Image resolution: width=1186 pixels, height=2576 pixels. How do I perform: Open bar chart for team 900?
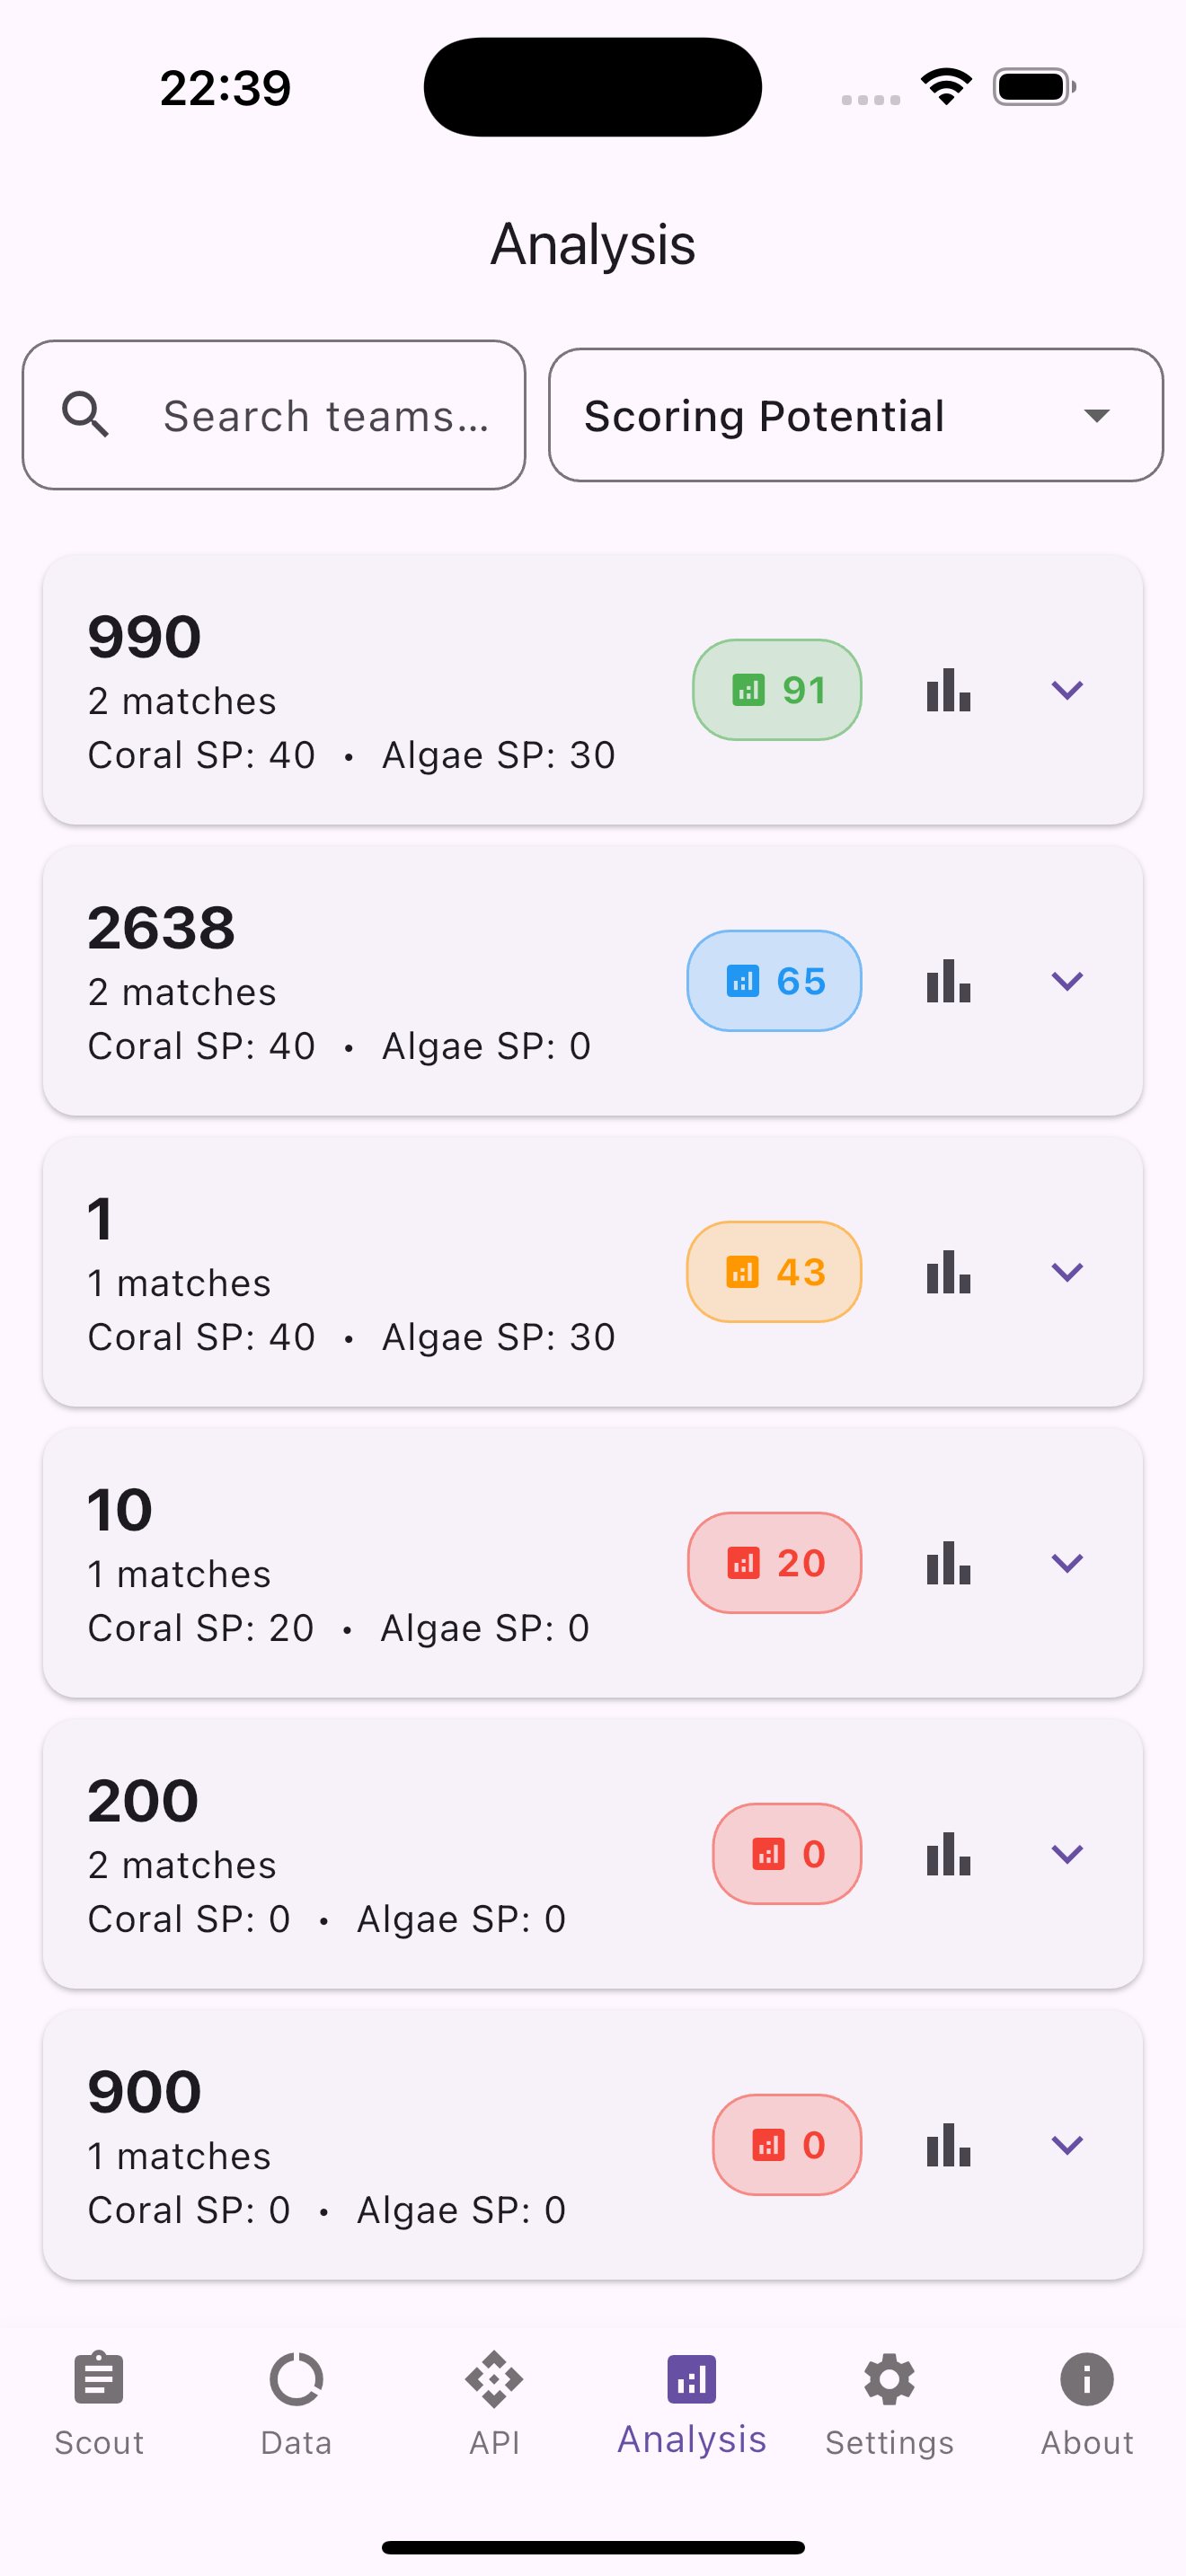point(948,2145)
